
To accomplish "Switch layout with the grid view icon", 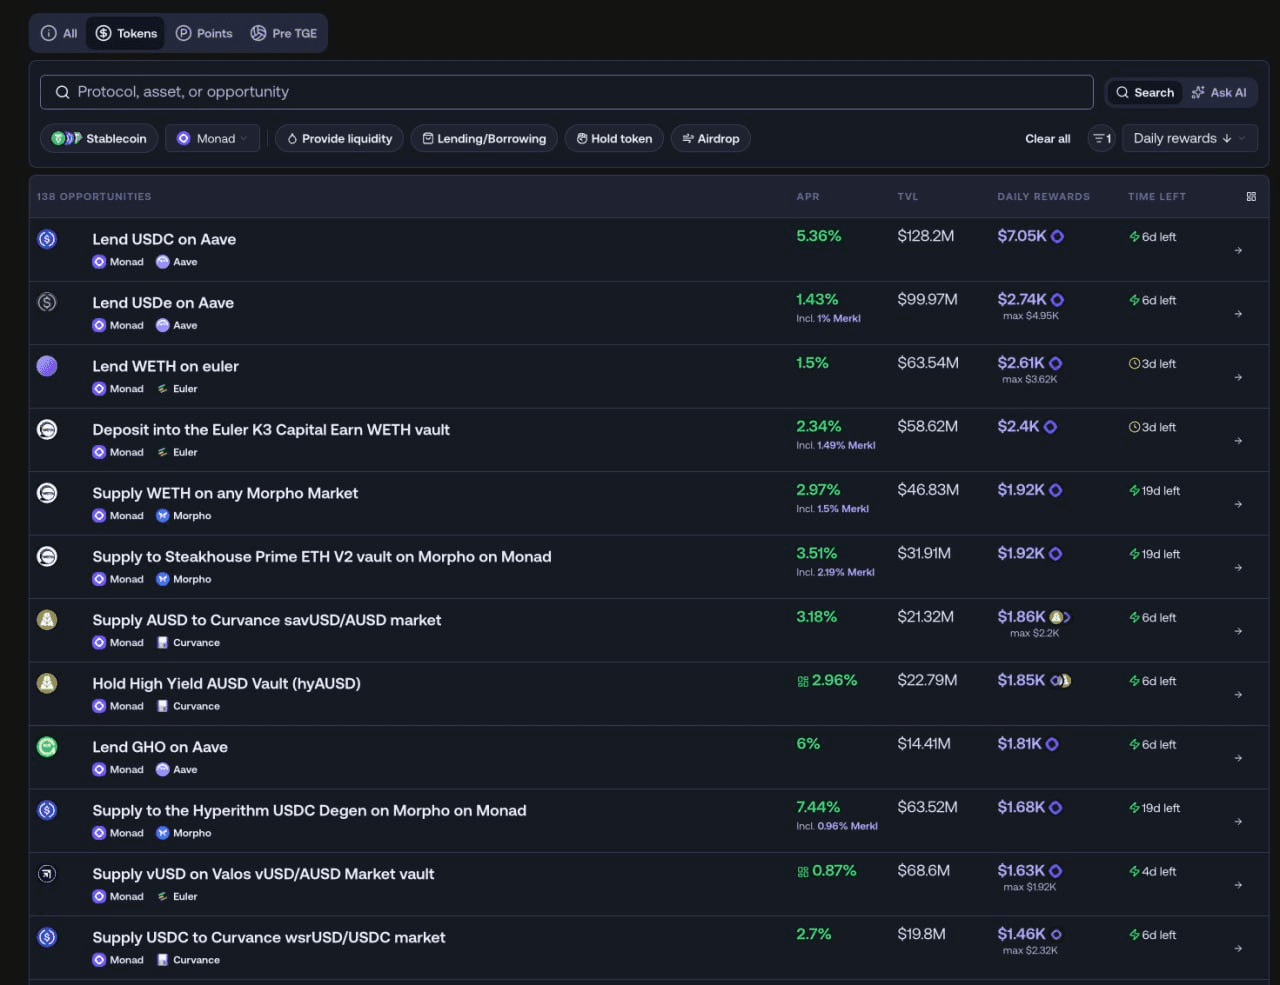I will 1251,197.
